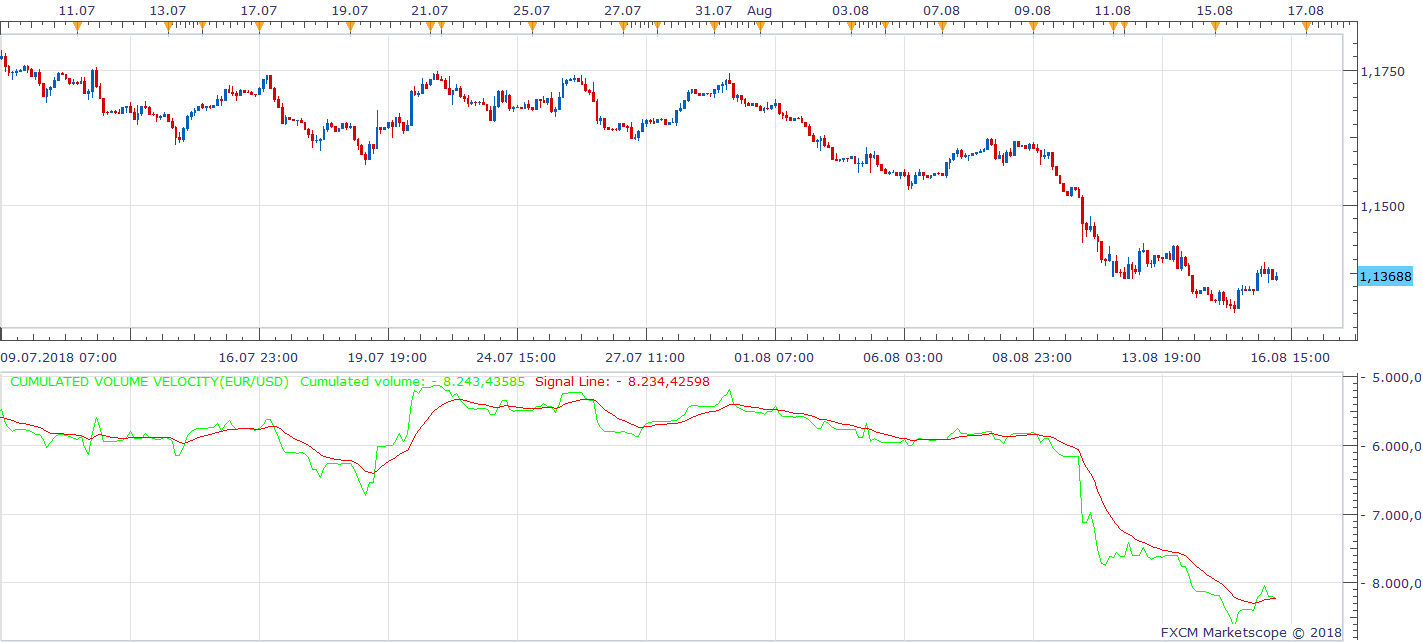The image size is (1423, 642).
Task: Click the 1,13688 current price tag
Action: point(1386,276)
